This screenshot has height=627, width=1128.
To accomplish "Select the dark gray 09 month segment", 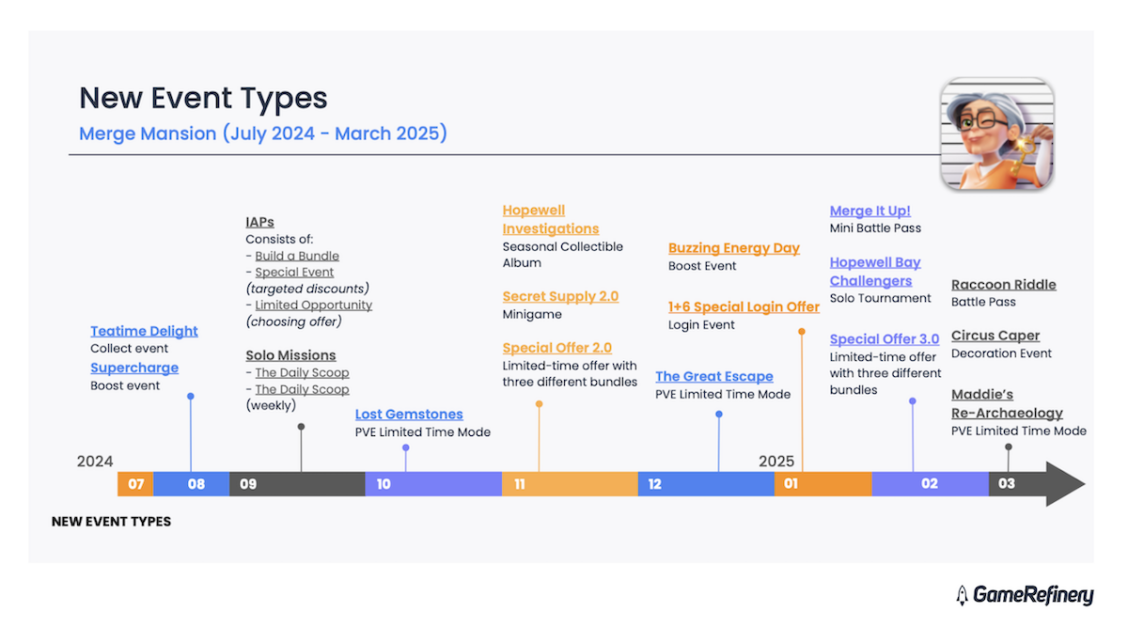I will click(297, 484).
